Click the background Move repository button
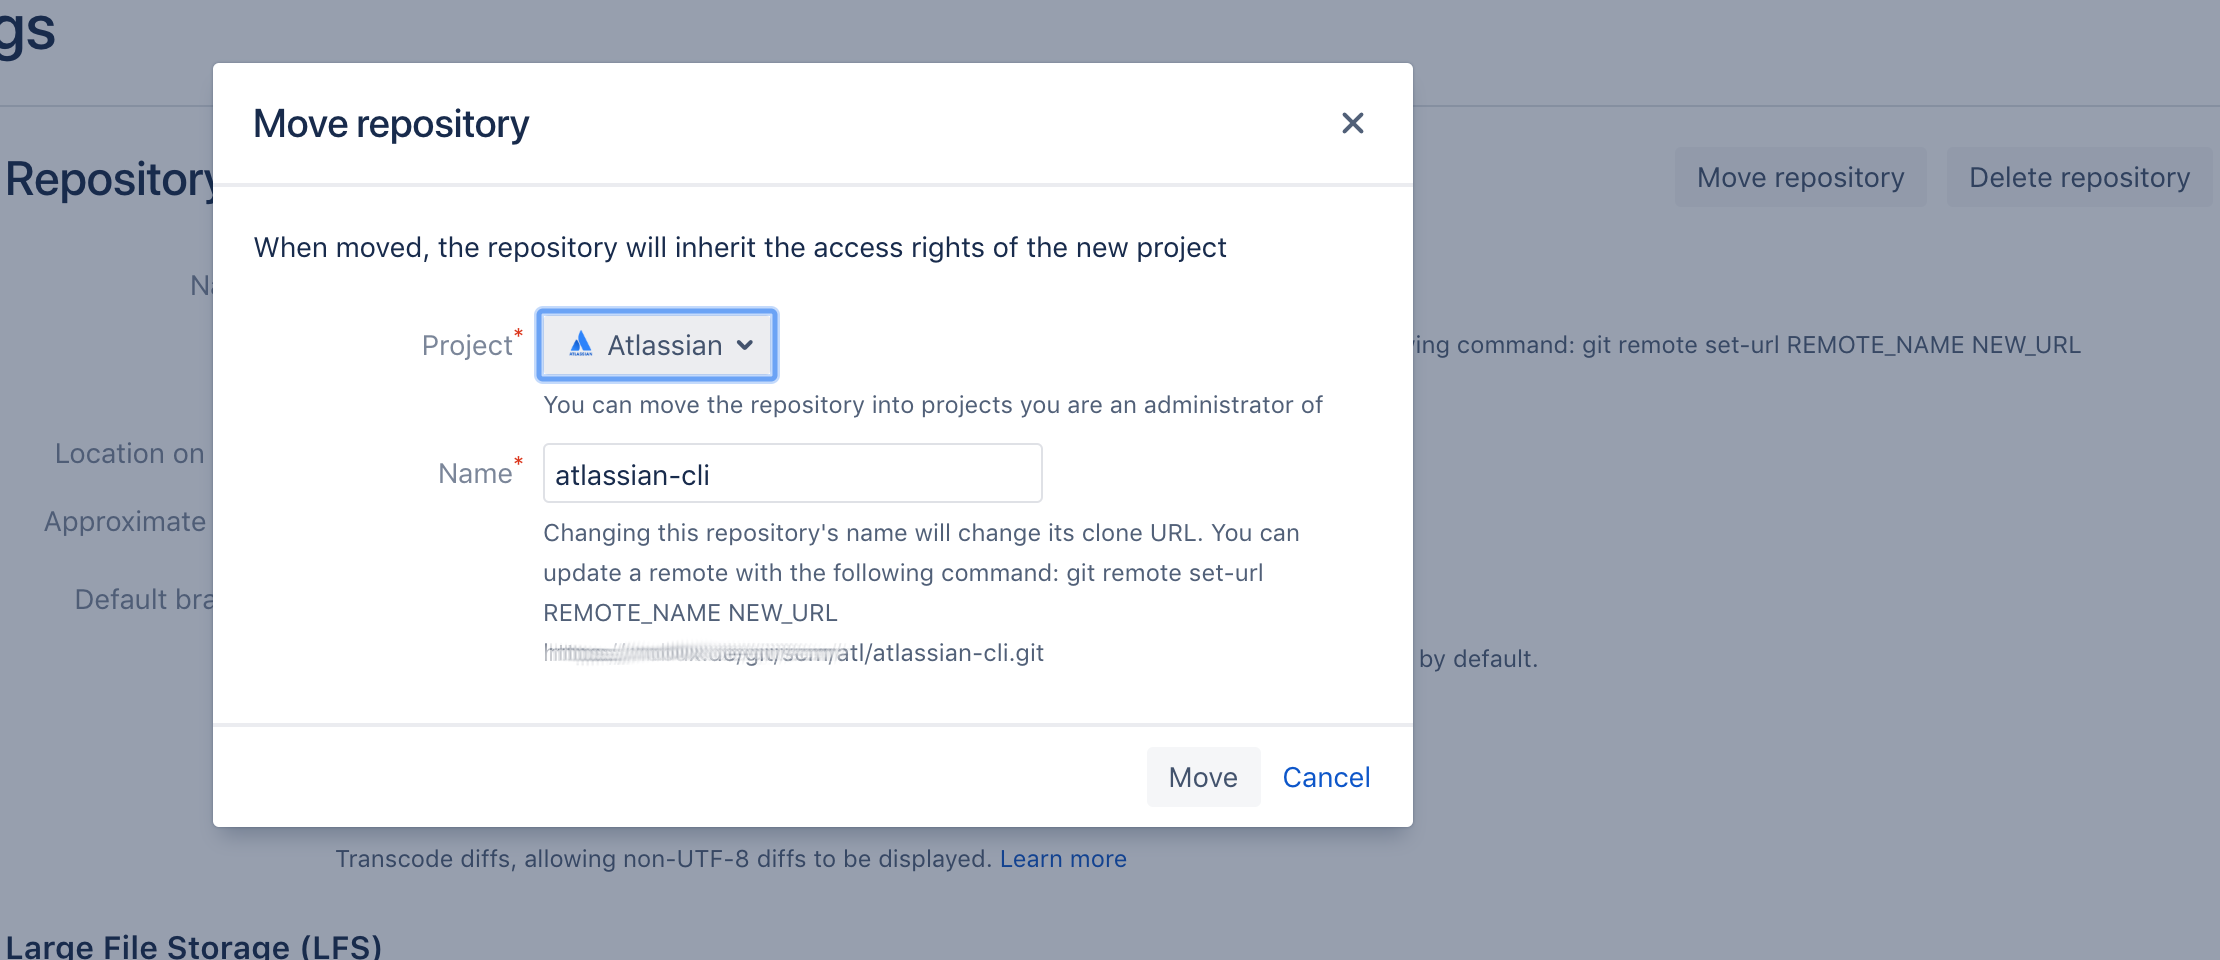The image size is (2220, 960). coord(1800,177)
